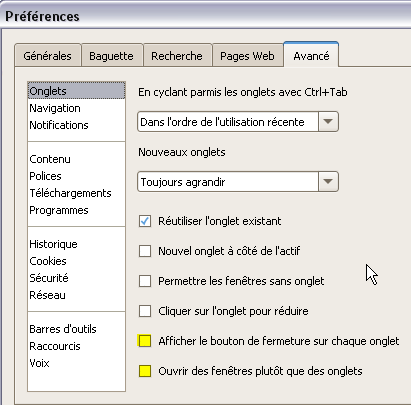
Task: Open the Baguette tab
Action: [x=111, y=56]
